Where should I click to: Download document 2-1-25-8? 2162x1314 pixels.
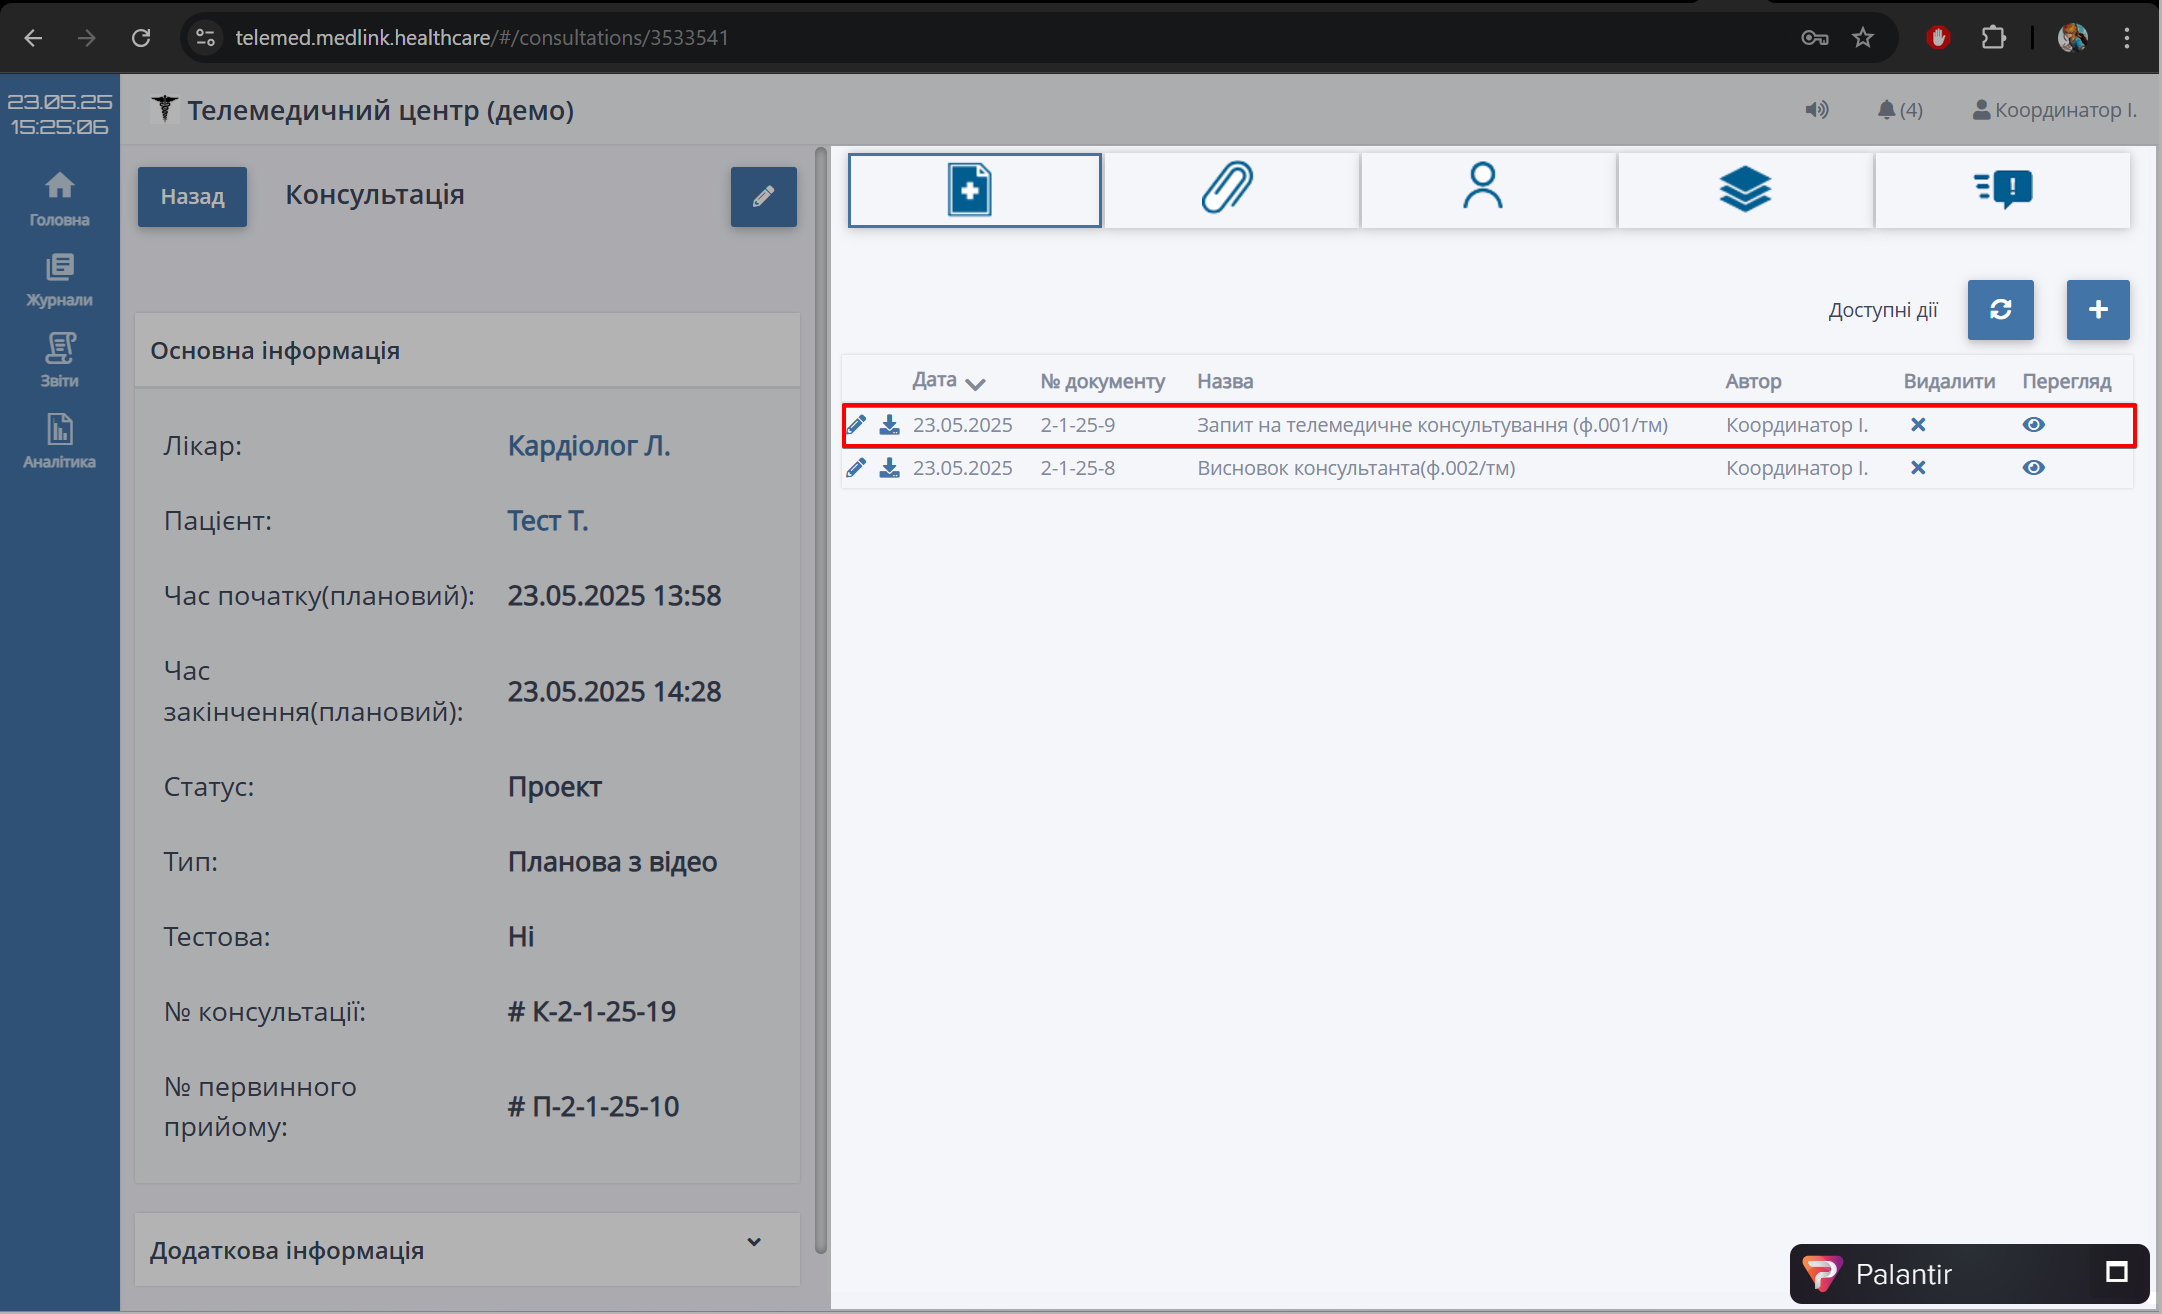[x=889, y=468]
